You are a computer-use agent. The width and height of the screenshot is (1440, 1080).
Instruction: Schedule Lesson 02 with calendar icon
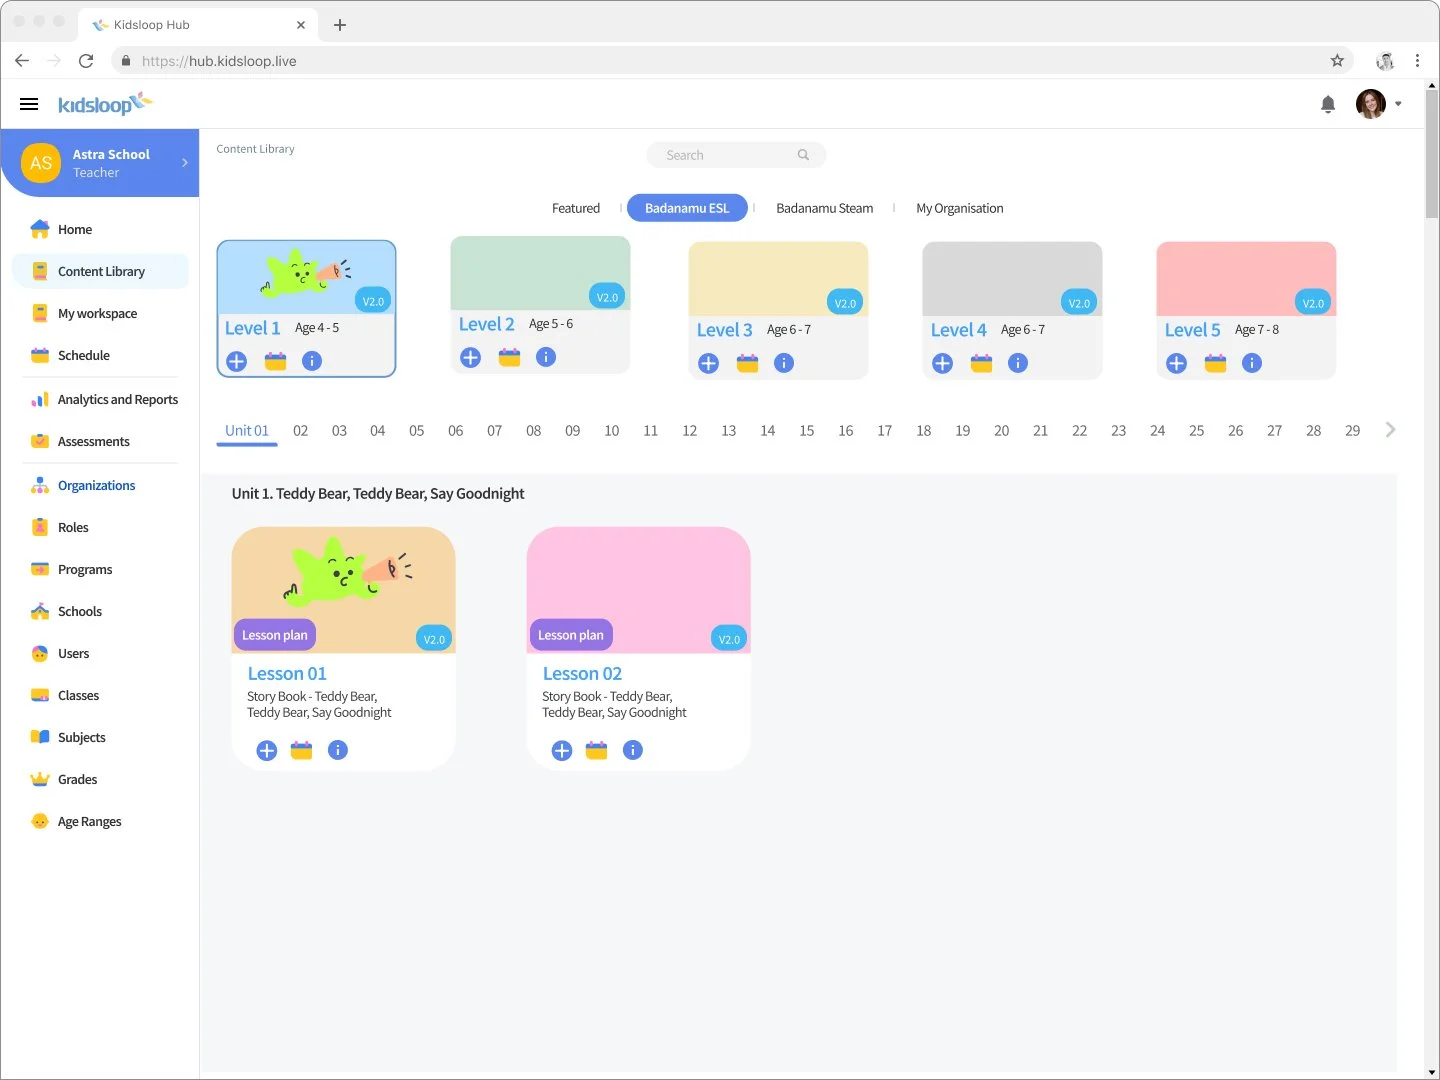coord(596,750)
